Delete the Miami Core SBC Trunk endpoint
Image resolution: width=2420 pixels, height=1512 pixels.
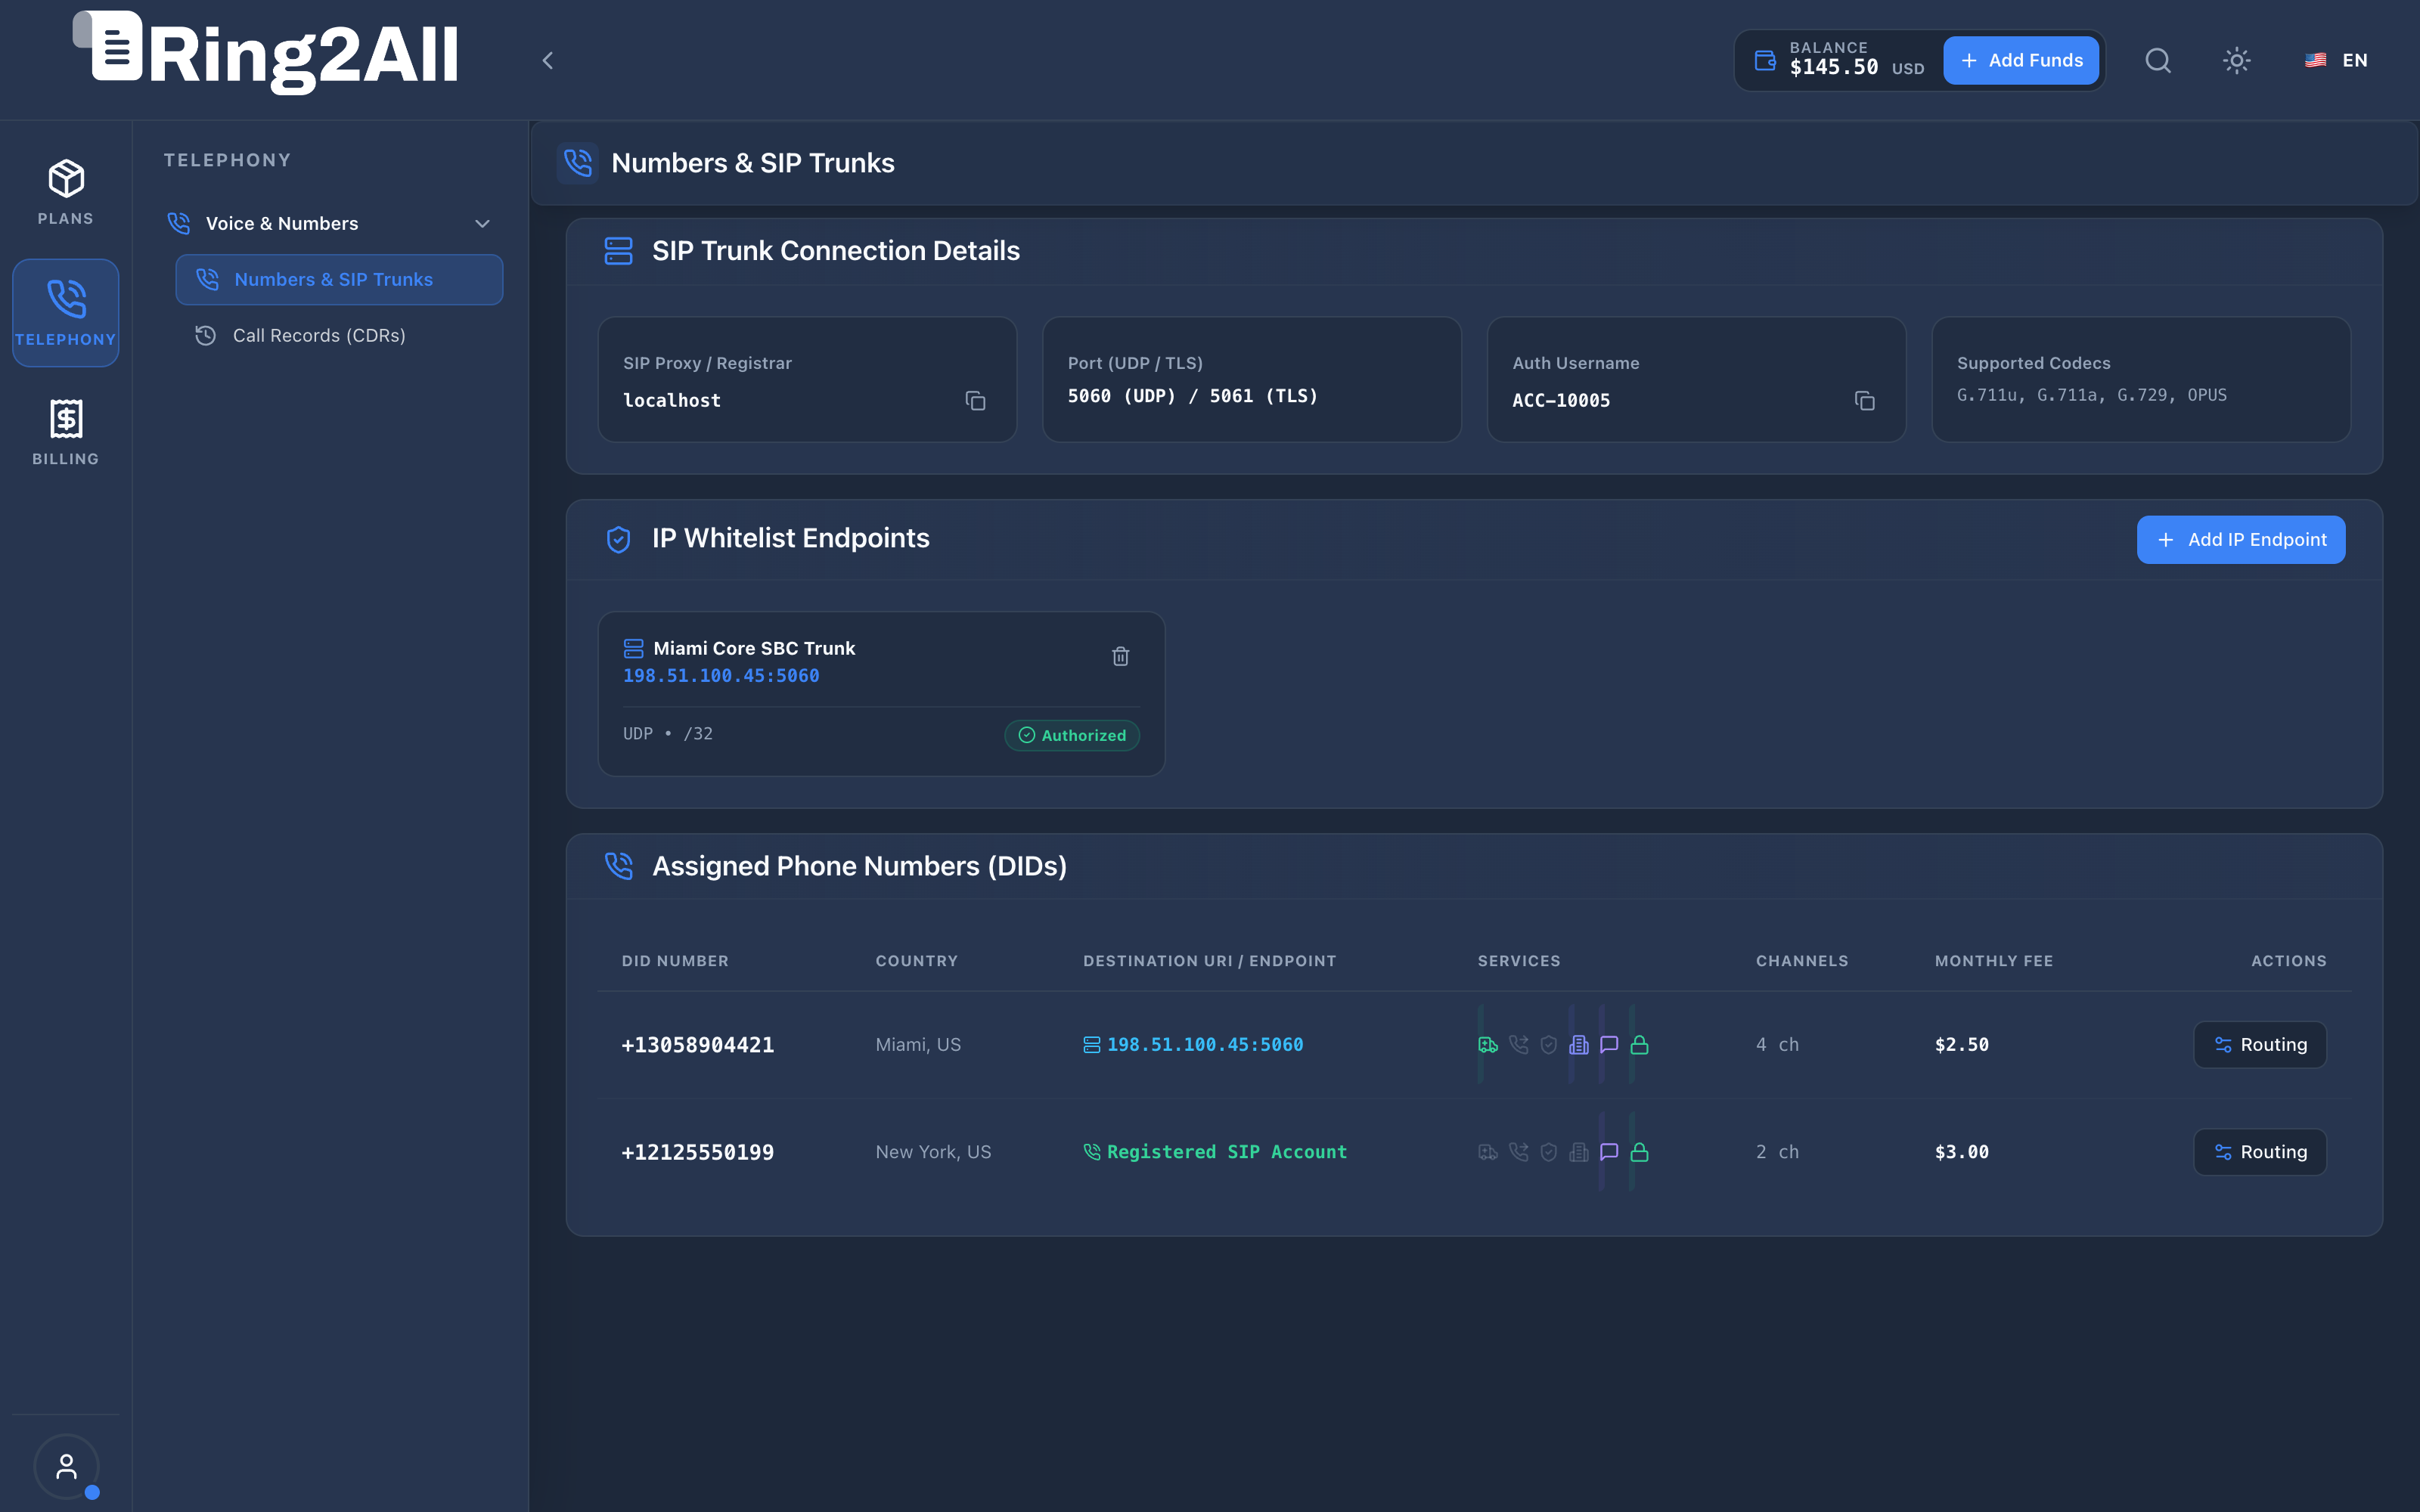click(1120, 656)
